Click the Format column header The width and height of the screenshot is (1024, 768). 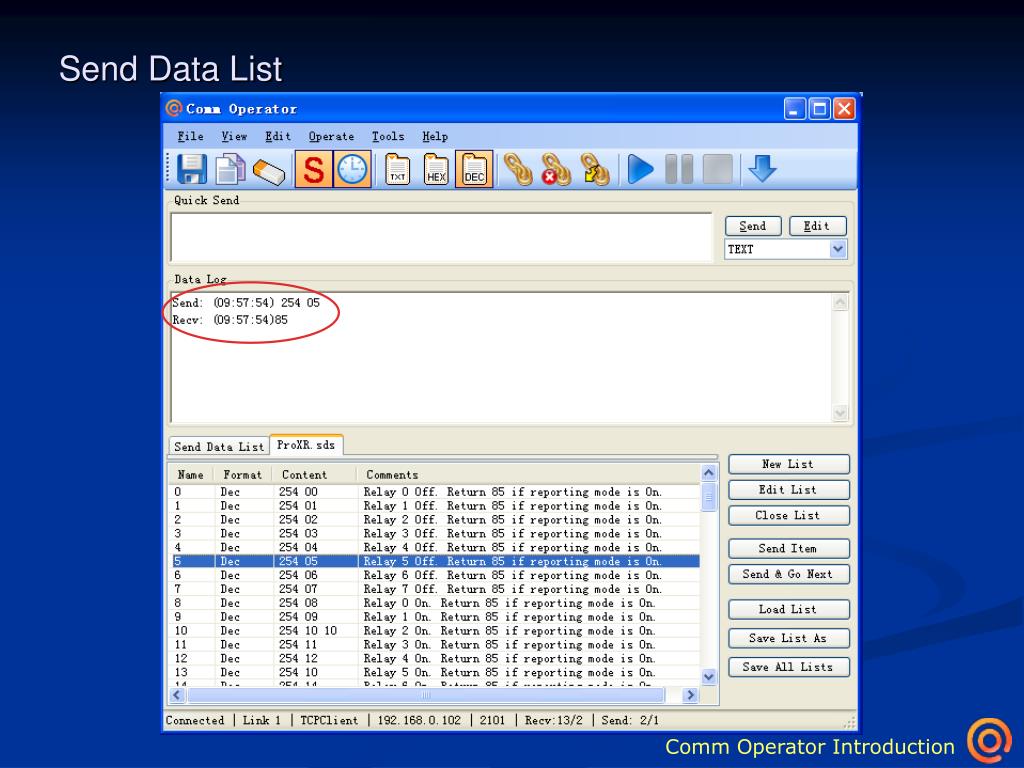(243, 475)
